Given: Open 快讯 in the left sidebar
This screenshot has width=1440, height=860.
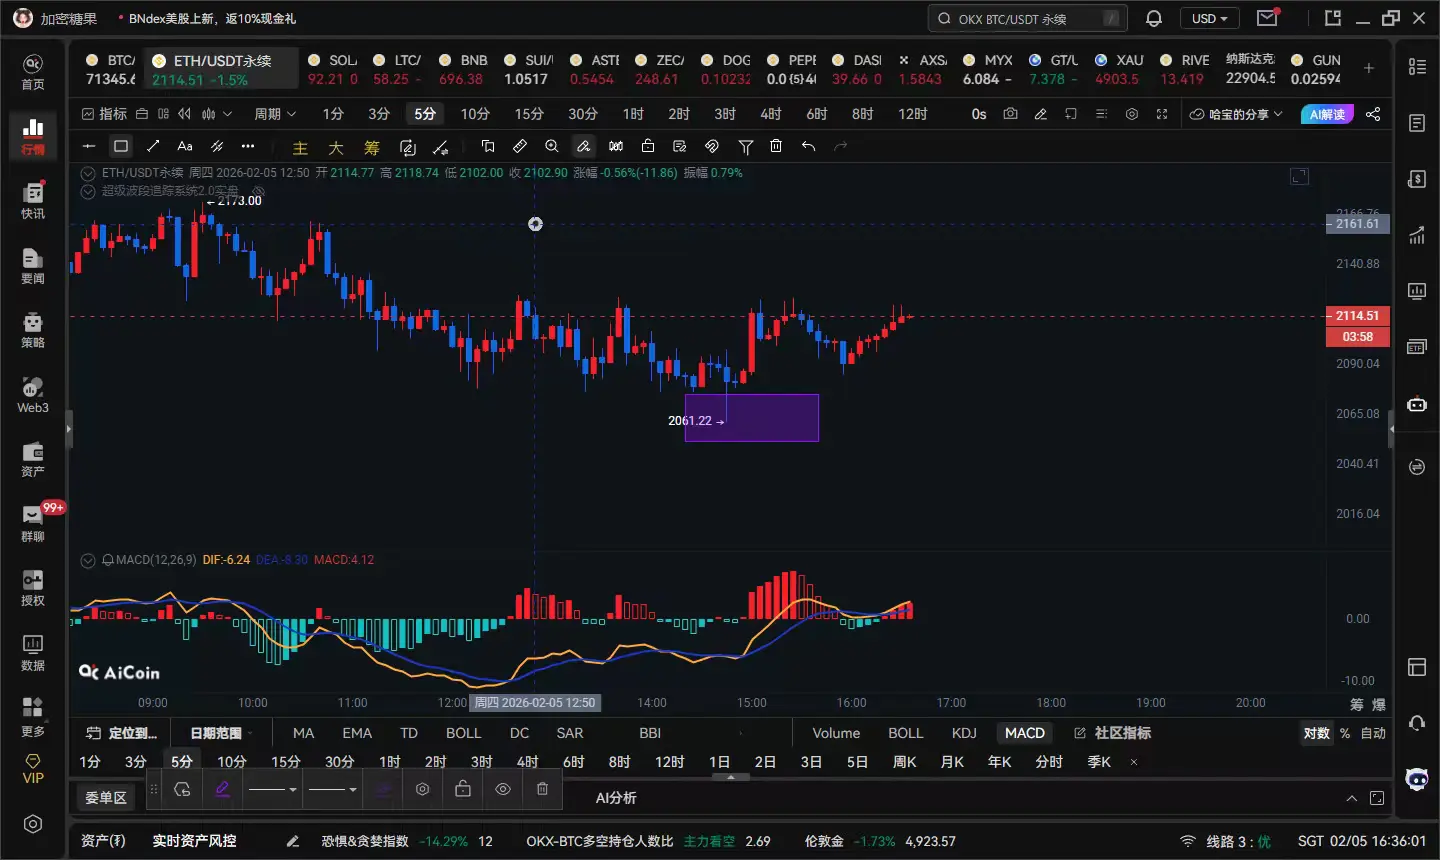Looking at the screenshot, I should (33, 200).
